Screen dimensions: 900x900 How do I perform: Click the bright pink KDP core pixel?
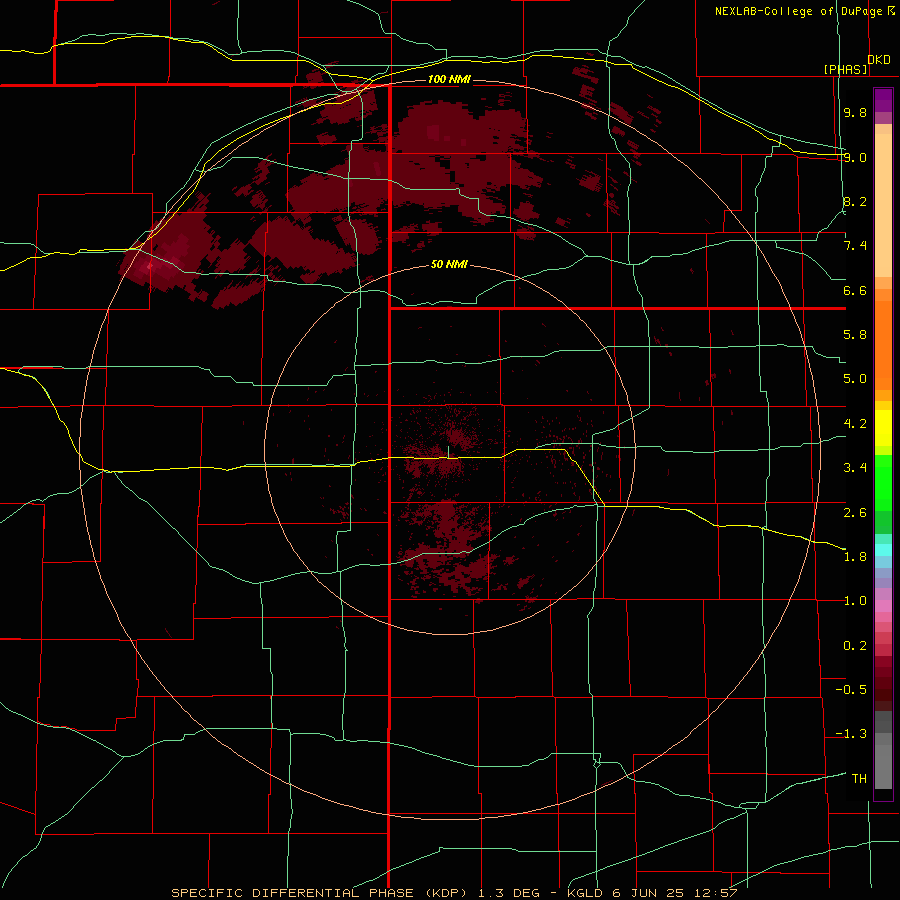150,266
